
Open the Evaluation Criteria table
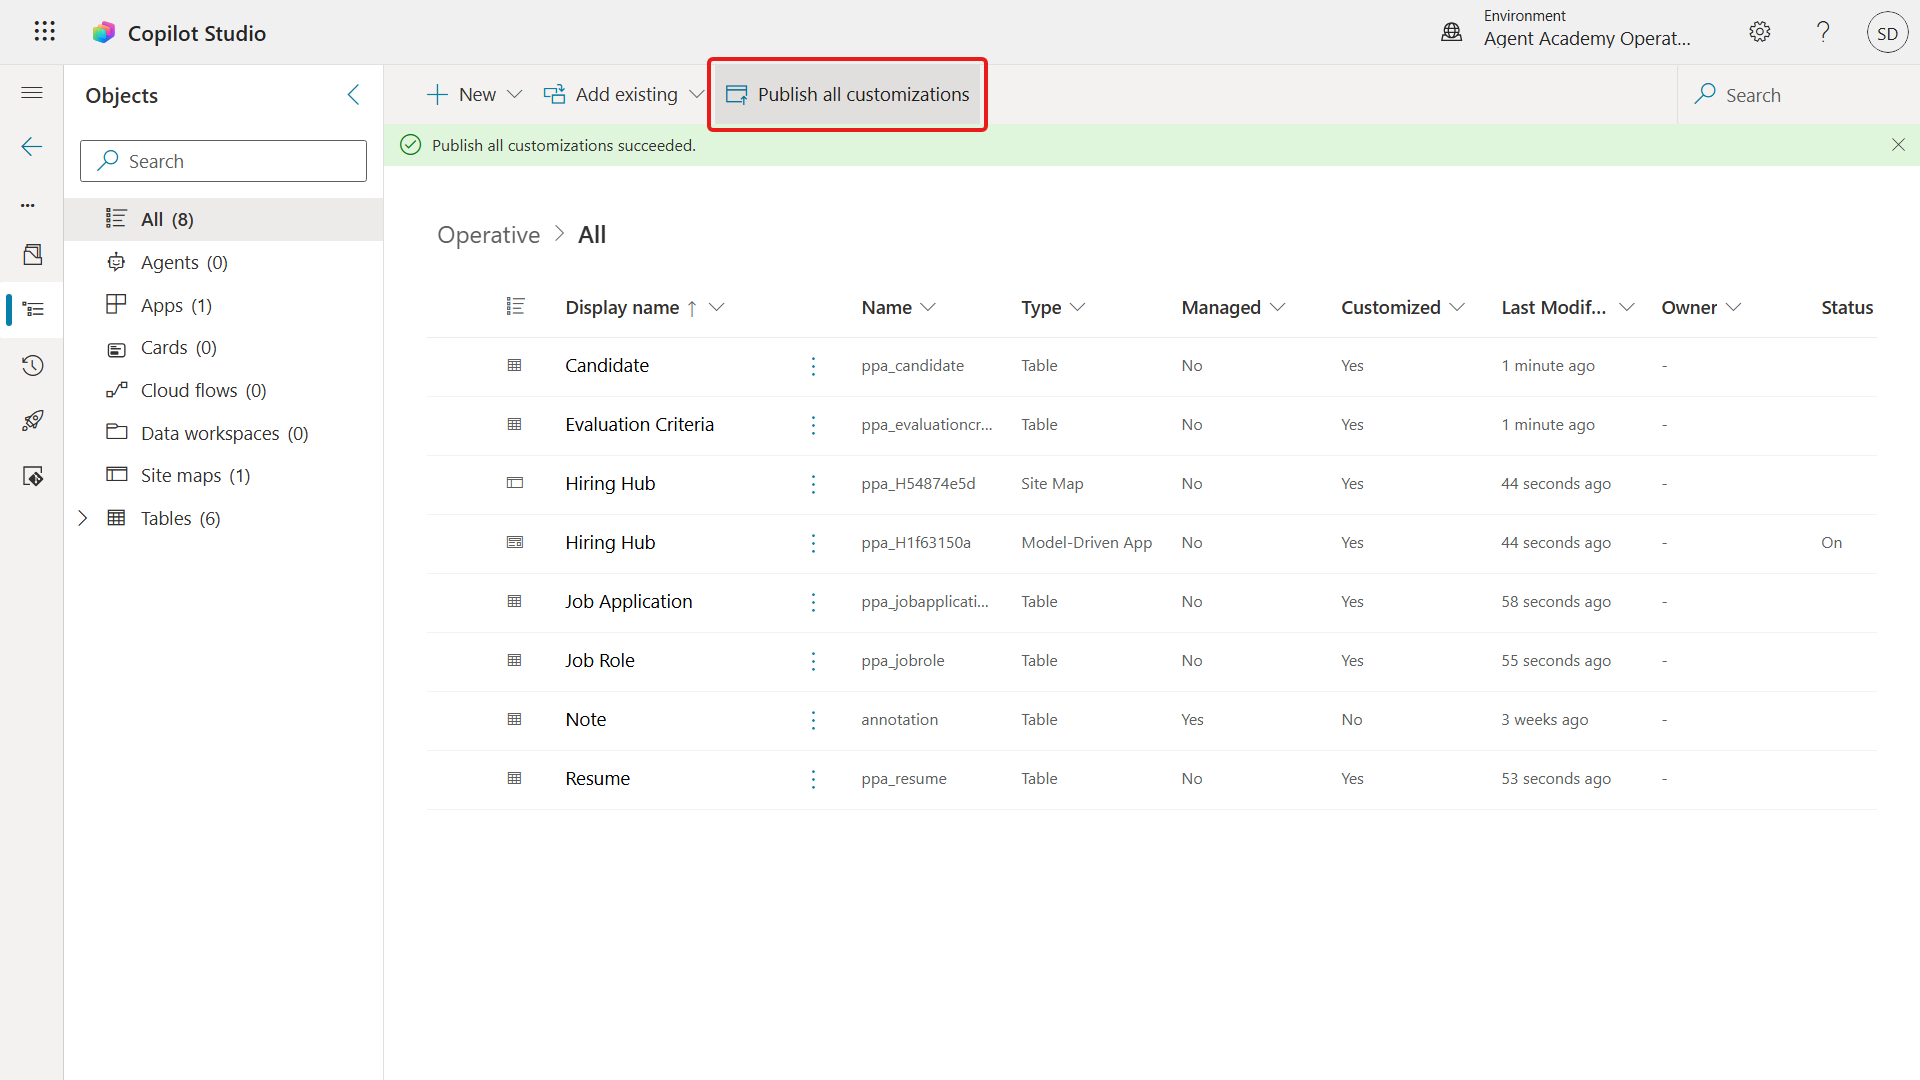pos(640,425)
